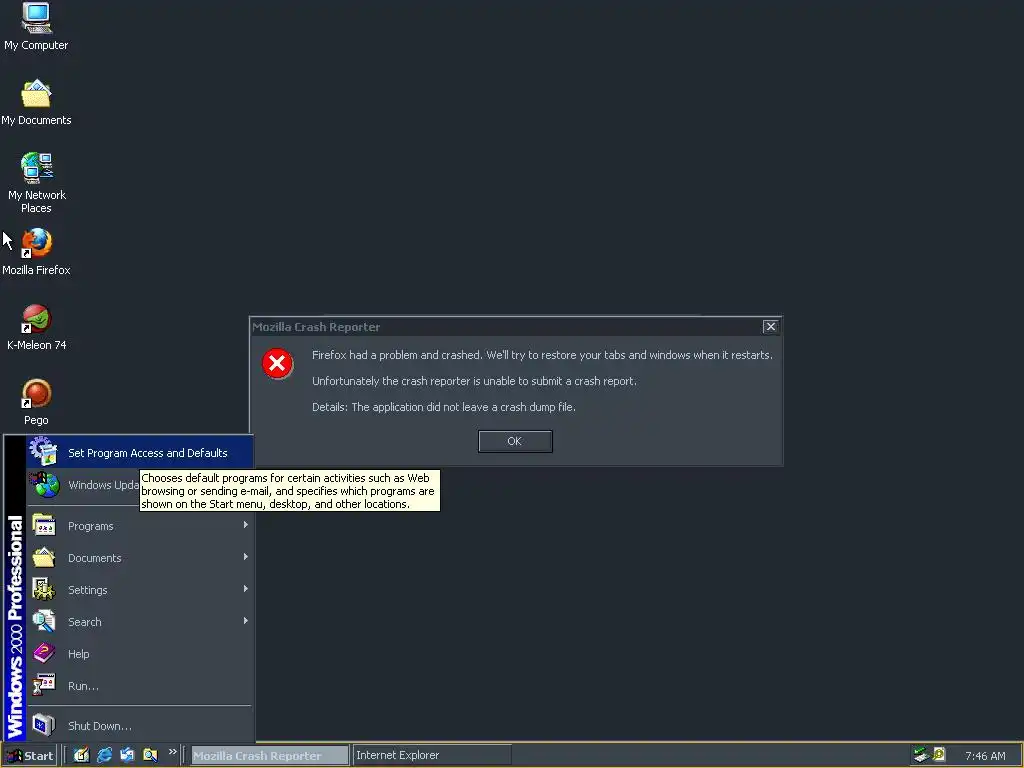Click the yellow disk tray icon
This screenshot has width=1024, height=768.
coord(939,755)
